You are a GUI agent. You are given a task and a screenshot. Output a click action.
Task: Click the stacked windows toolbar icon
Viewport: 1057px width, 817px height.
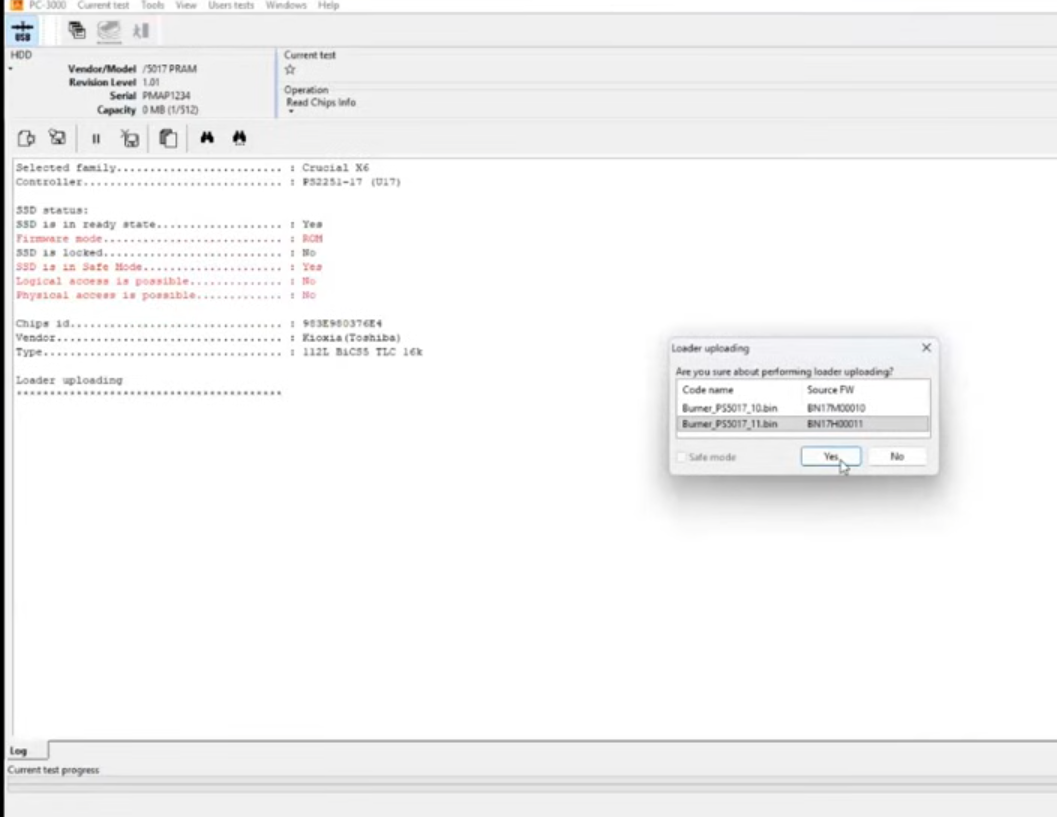point(77,31)
